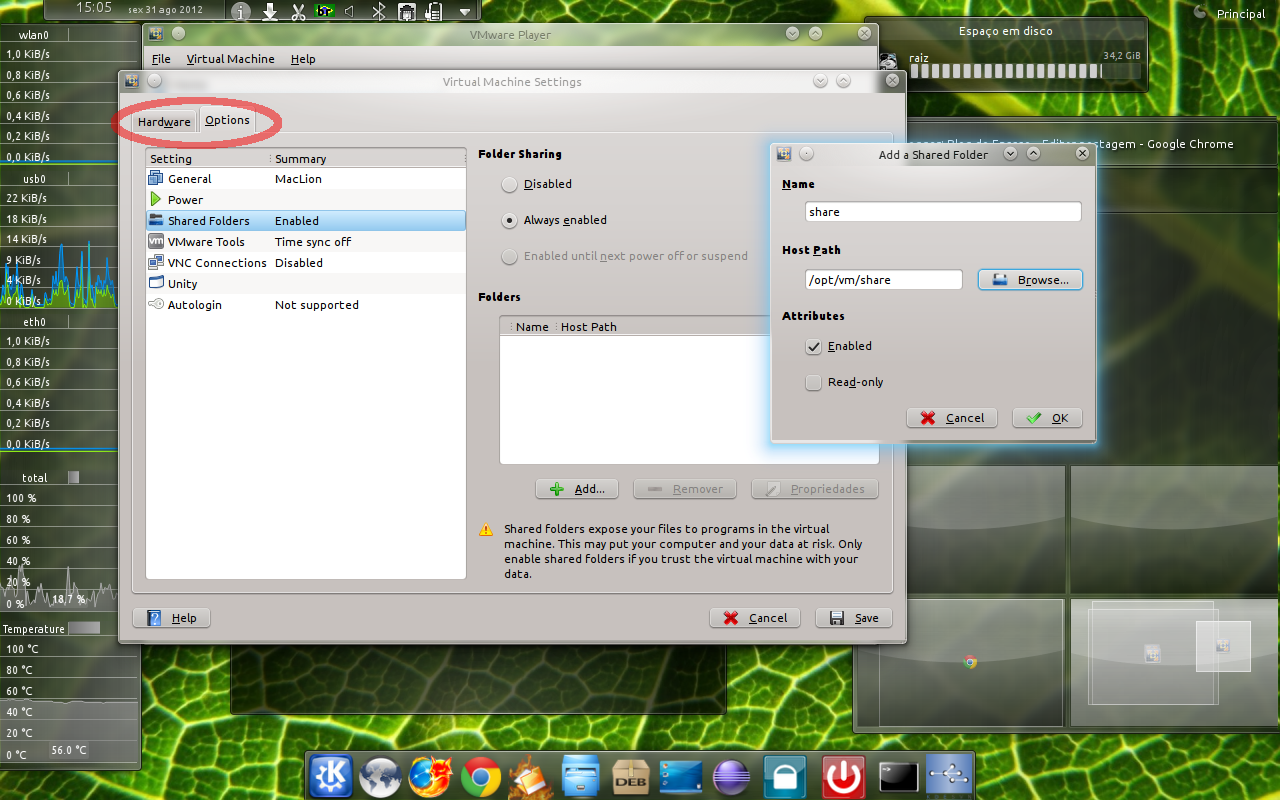This screenshot has width=1280, height=800.
Task: Select the Autologin setting row
Action: pos(306,305)
